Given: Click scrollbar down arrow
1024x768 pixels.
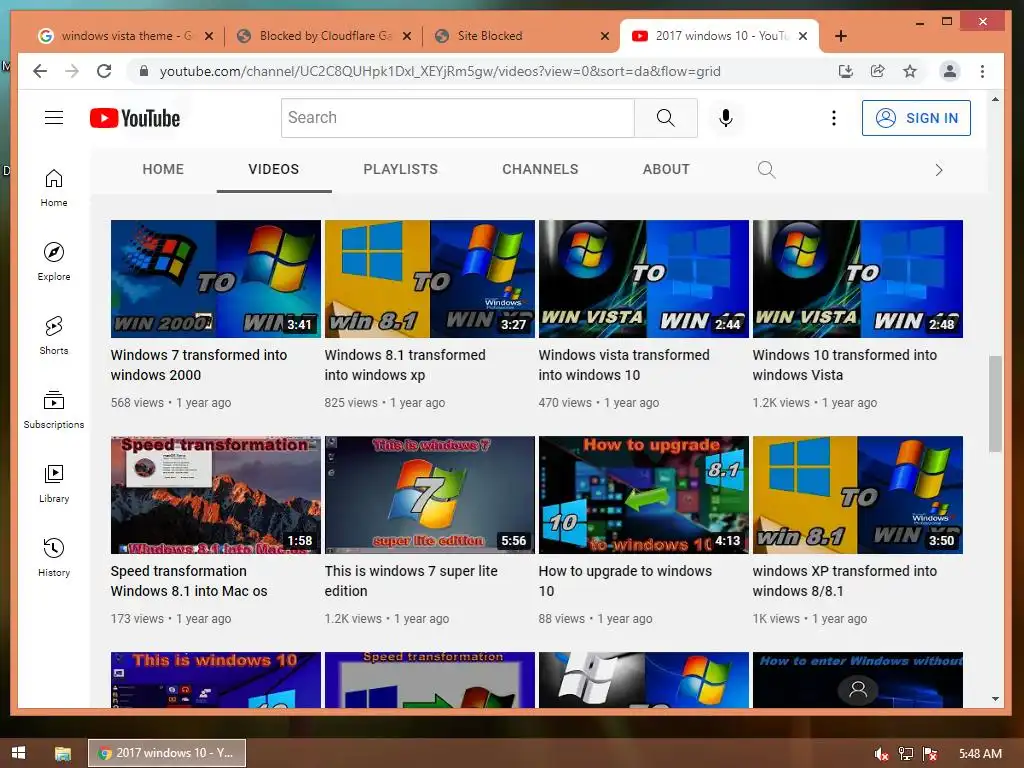Looking at the screenshot, I should (x=995, y=699).
